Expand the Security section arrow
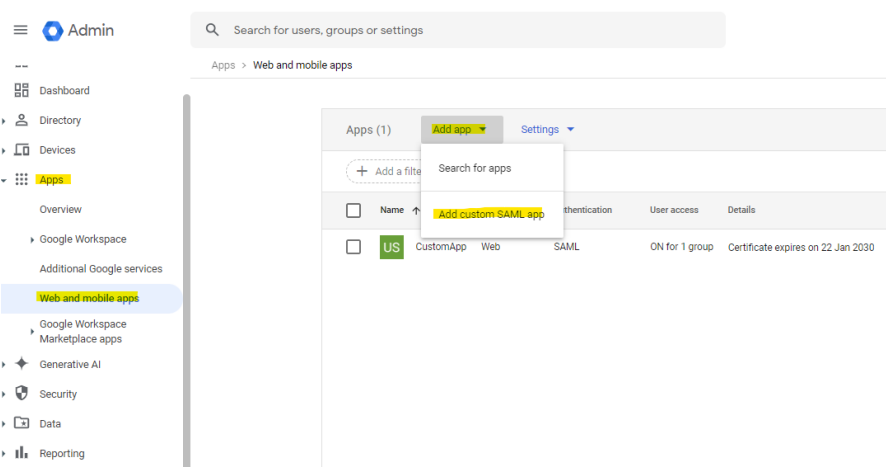886x474 pixels. click(x=4, y=394)
